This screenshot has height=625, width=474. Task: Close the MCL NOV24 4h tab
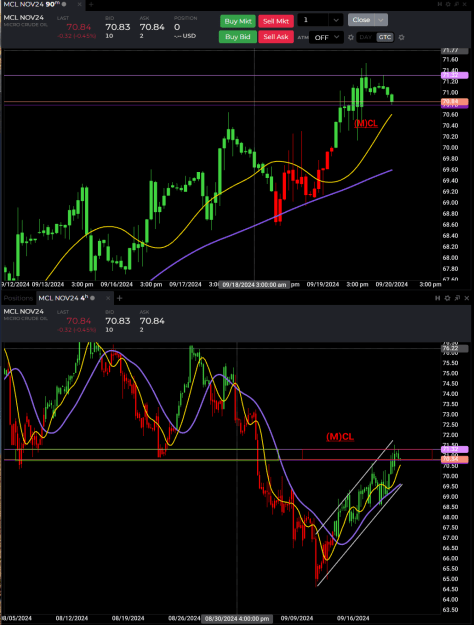(108, 298)
